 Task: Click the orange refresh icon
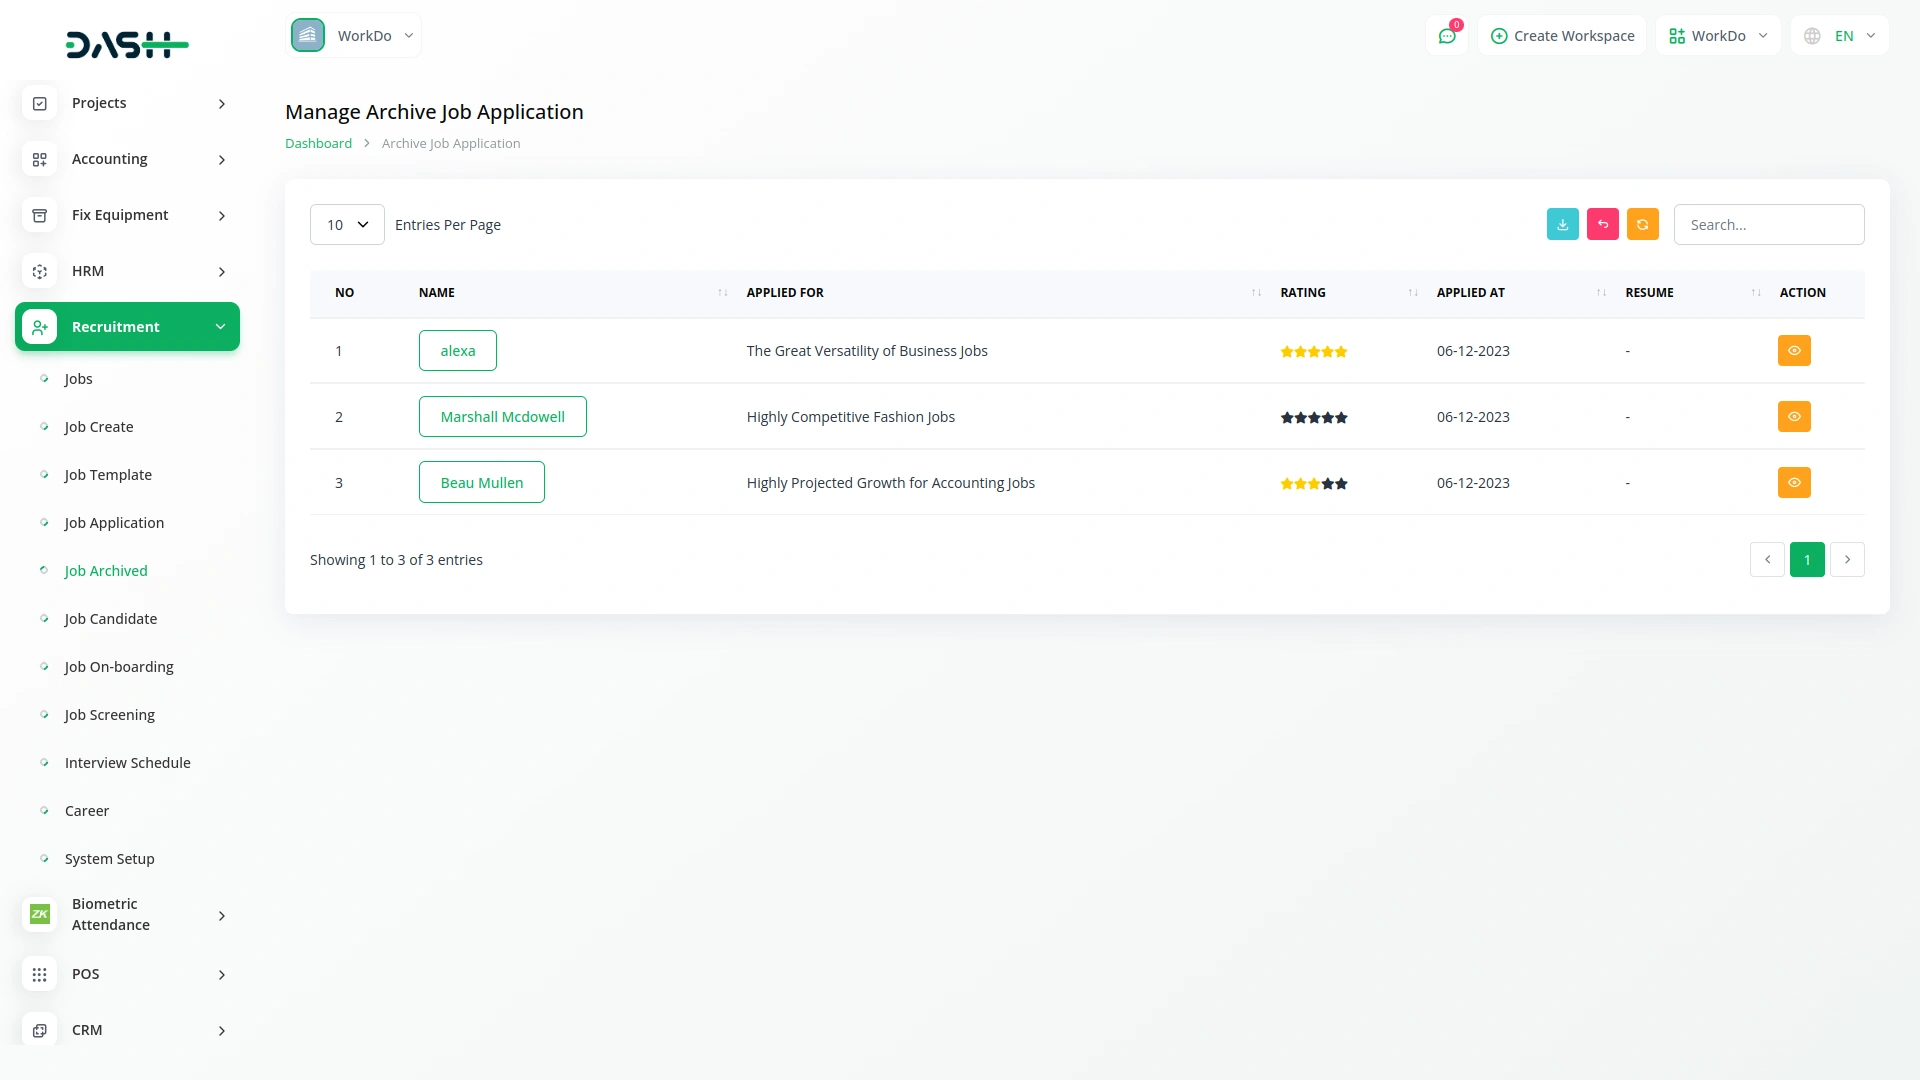tap(1643, 224)
